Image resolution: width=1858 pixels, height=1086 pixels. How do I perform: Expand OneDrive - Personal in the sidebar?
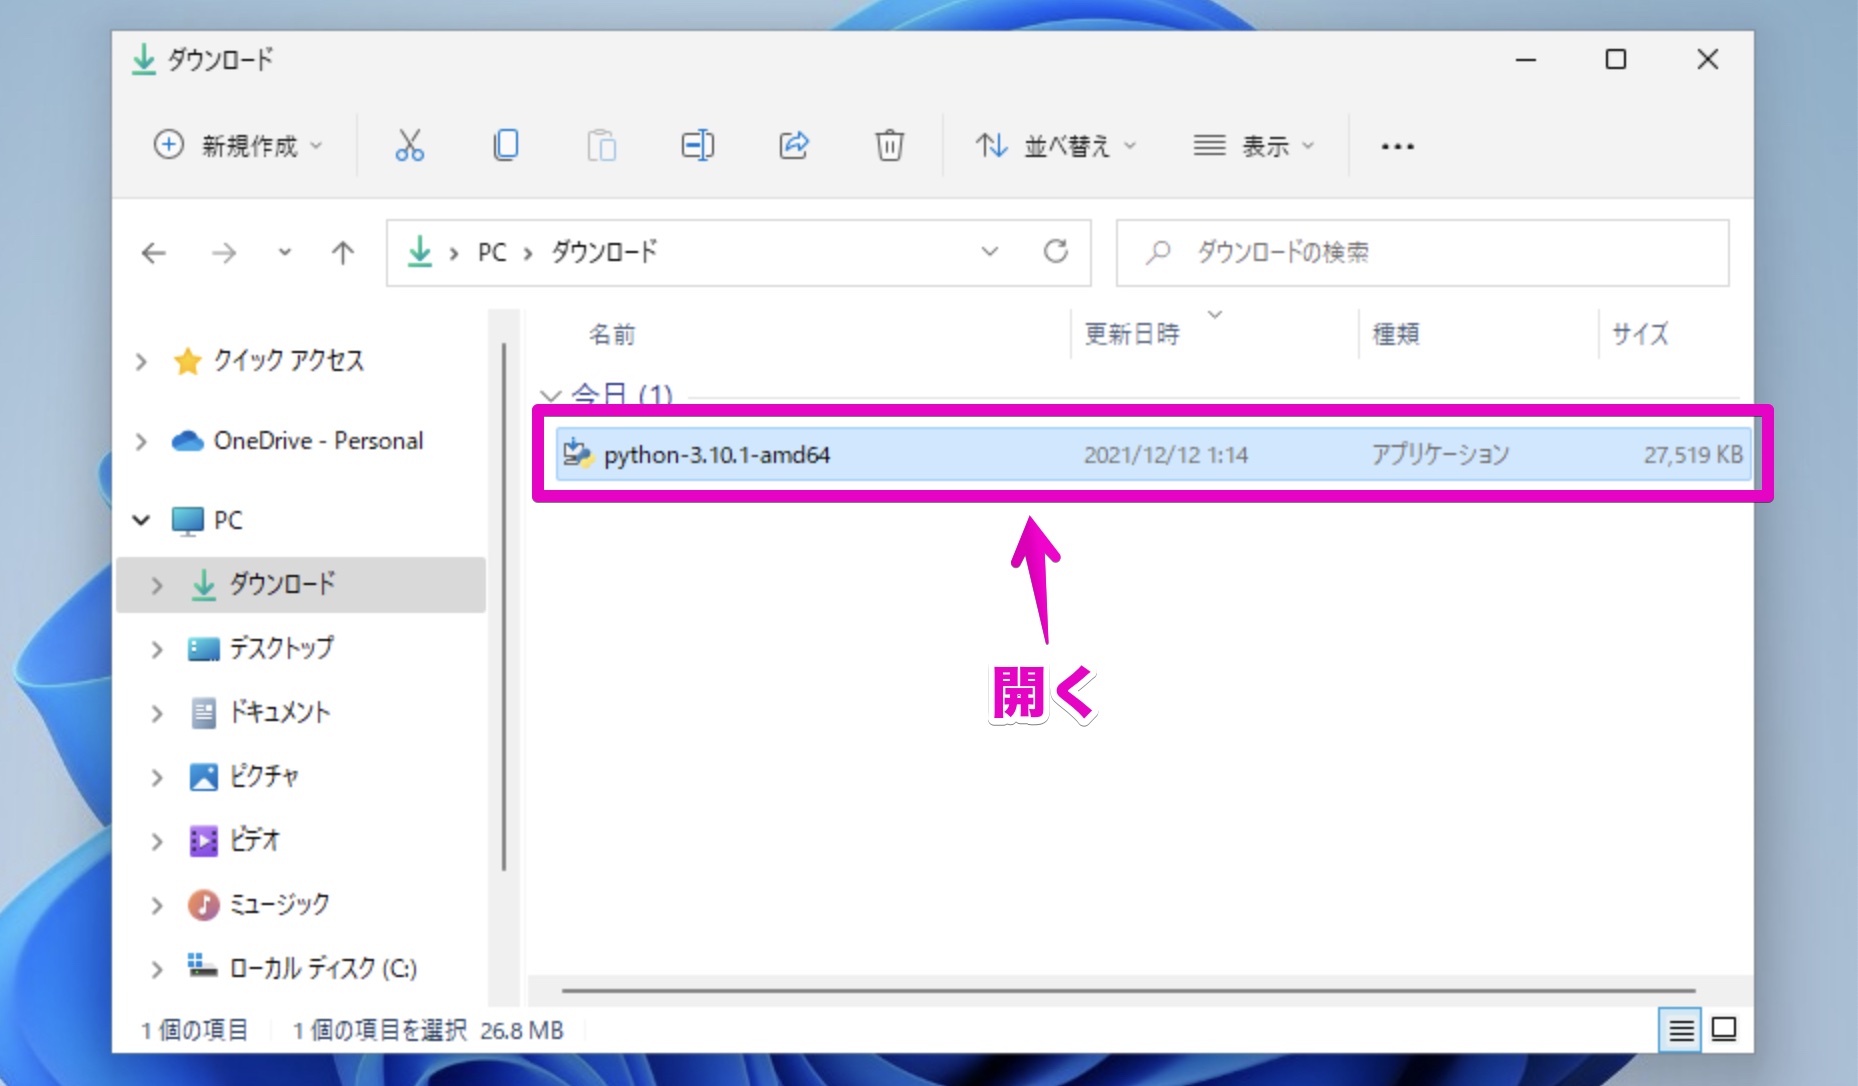140,440
